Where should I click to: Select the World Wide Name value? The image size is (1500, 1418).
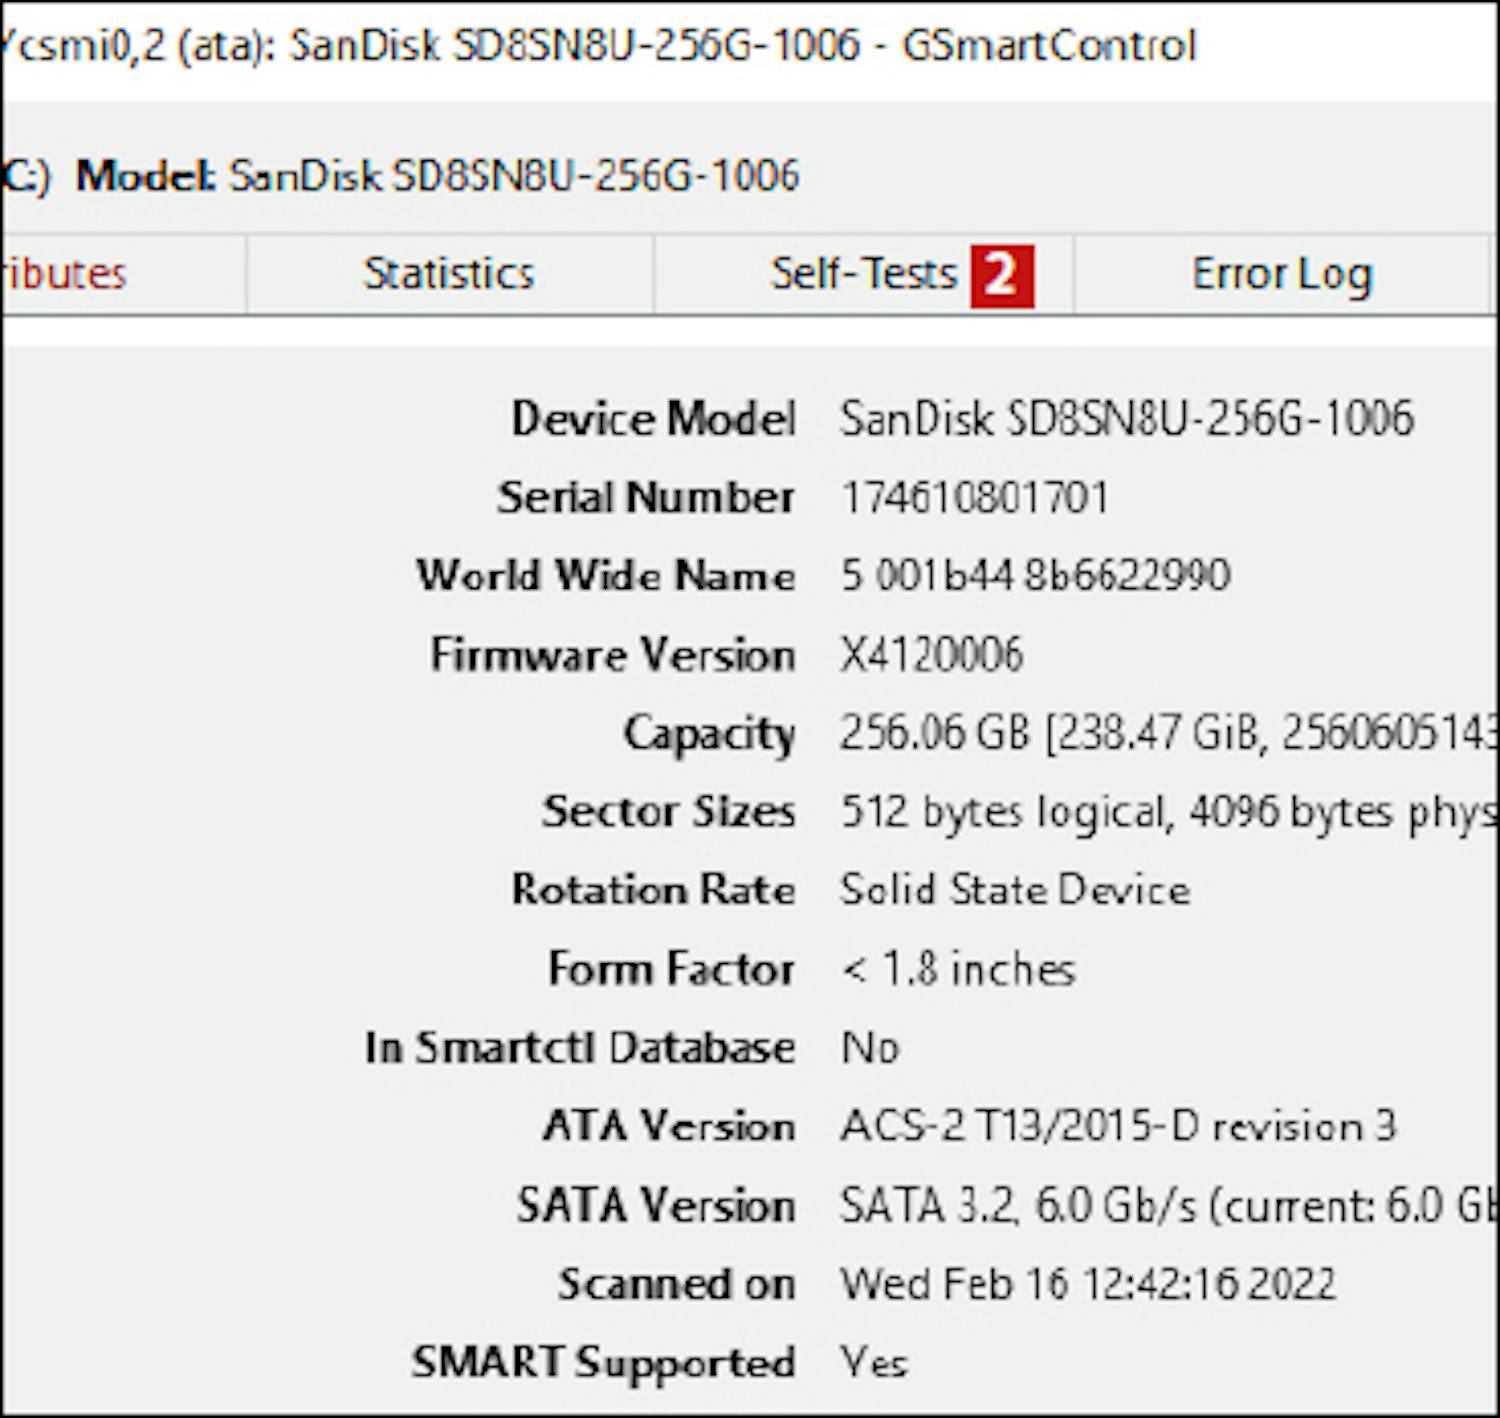pyautogui.click(x=1034, y=575)
